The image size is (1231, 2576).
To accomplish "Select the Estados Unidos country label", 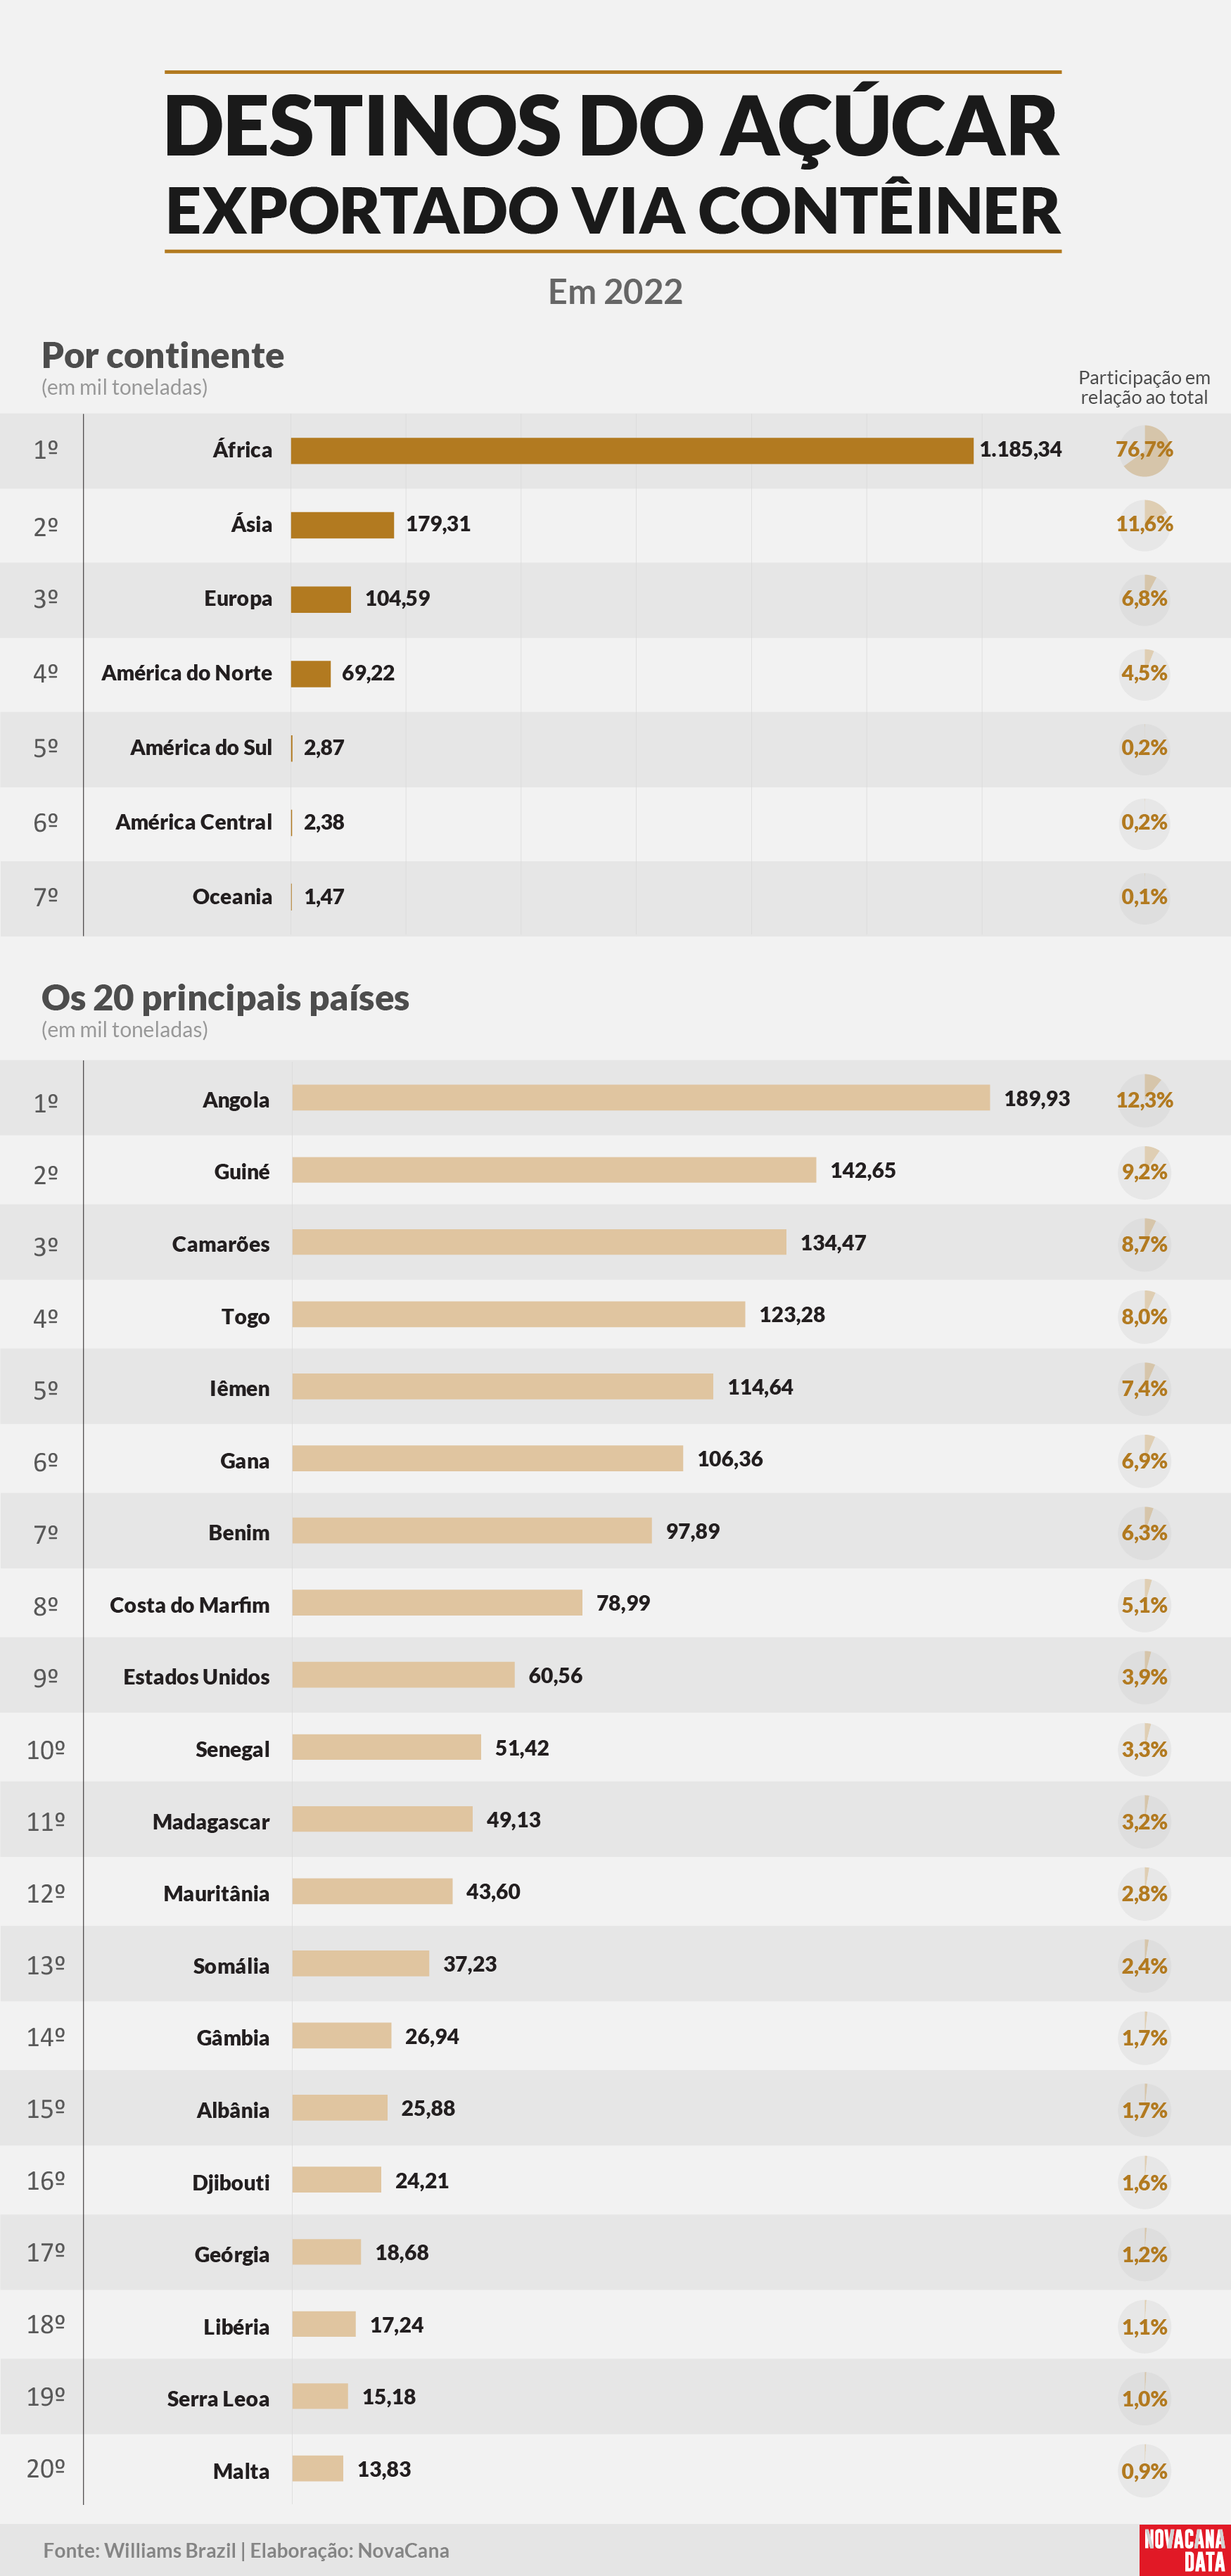I will click(196, 1677).
